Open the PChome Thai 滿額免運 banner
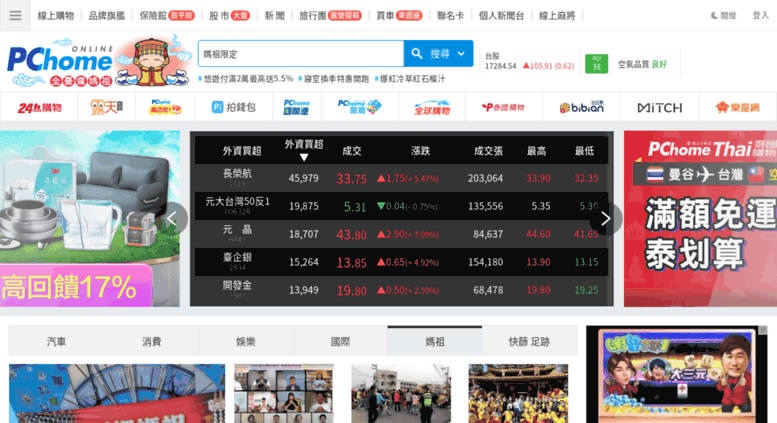This screenshot has width=777, height=423. tap(700, 218)
